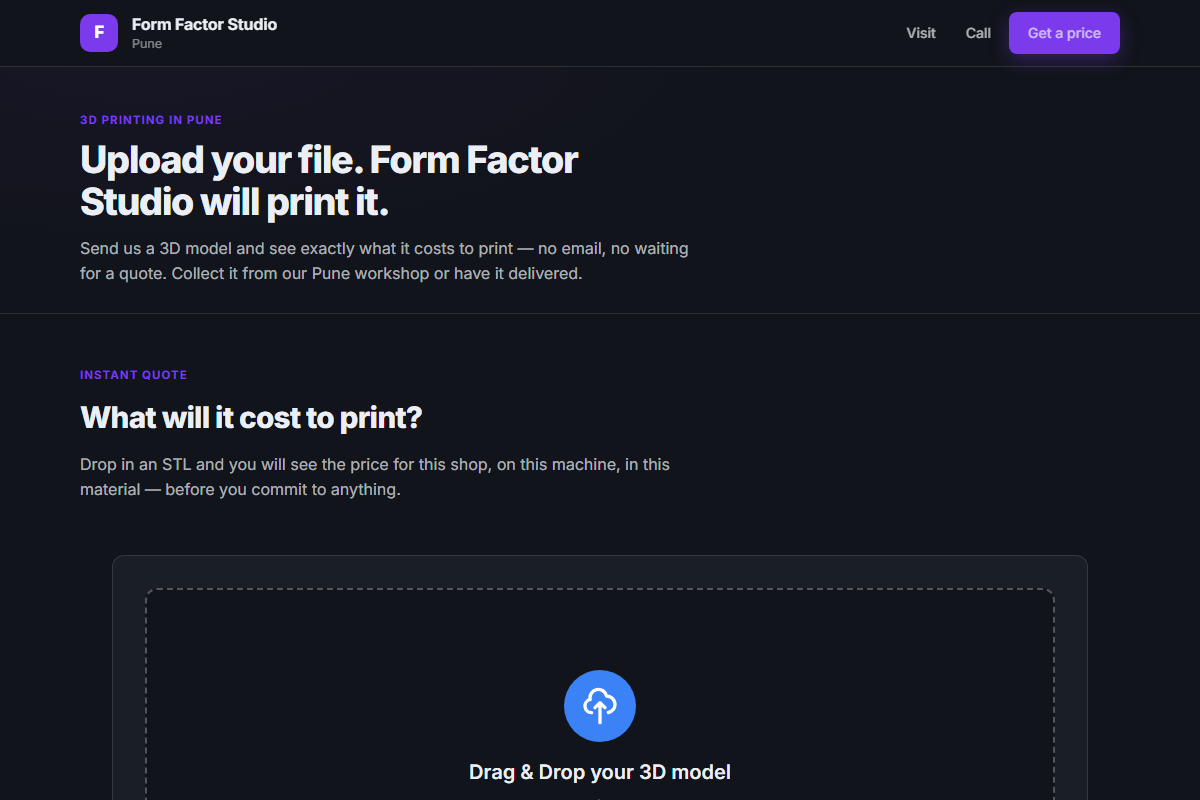Click the blue cloud upload icon
Image resolution: width=1200 pixels, height=800 pixels.
pyautogui.click(x=600, y=706)
